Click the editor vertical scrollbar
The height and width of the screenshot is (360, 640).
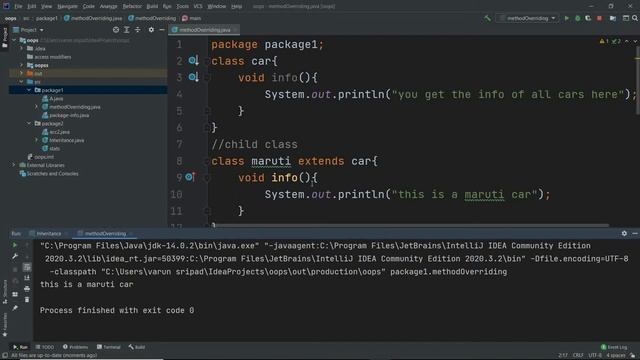click(x=638, y=79)
